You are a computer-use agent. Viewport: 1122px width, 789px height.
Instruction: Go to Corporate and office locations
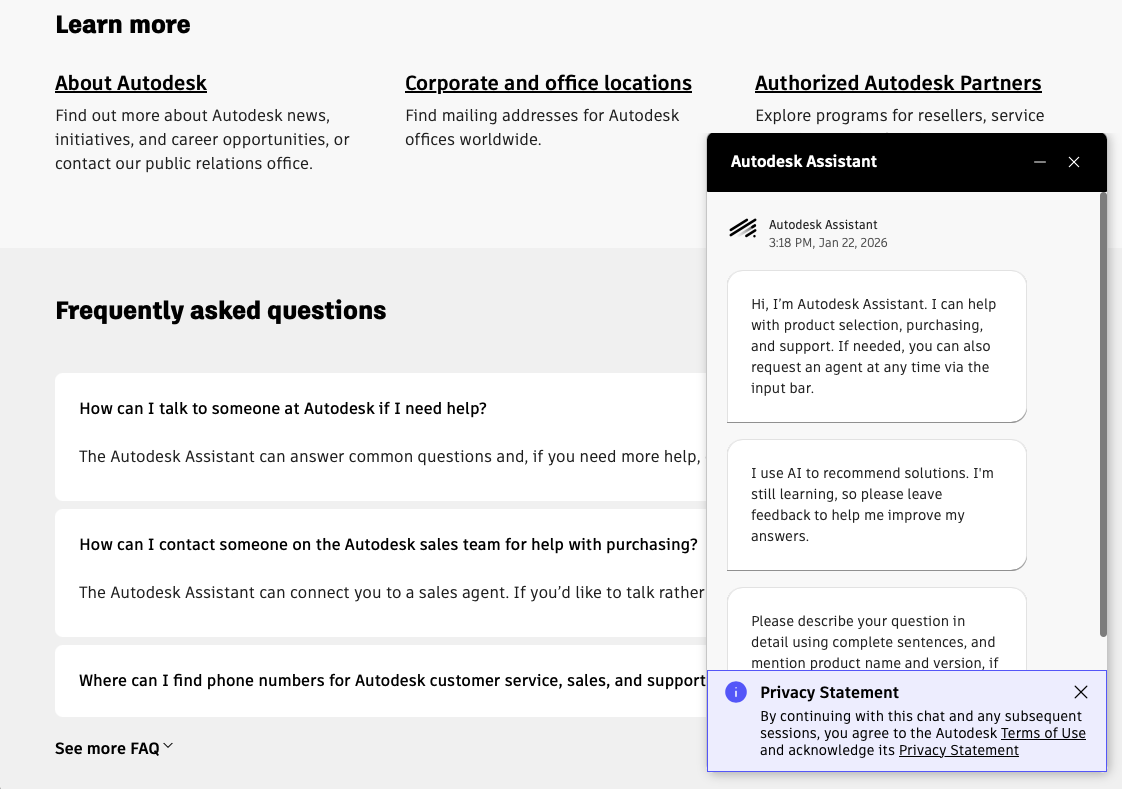[x=548, y=83]
